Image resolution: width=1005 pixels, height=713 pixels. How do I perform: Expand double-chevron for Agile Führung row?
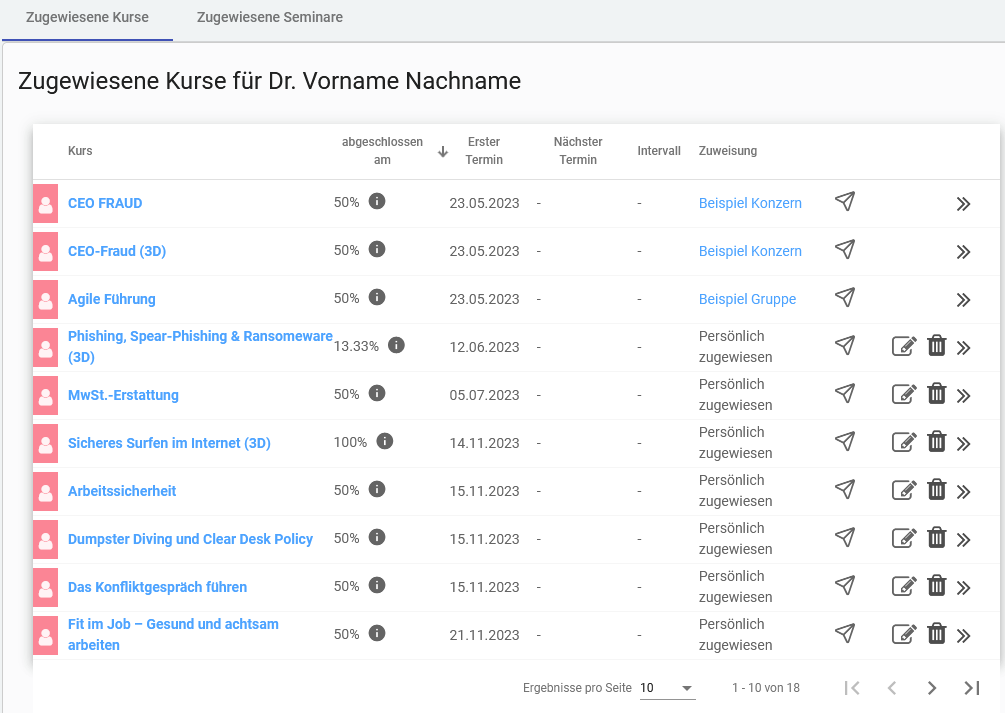tap(963, 300)
